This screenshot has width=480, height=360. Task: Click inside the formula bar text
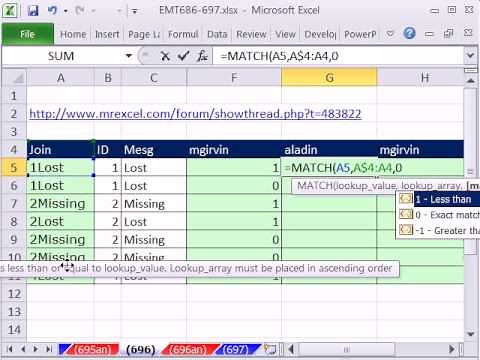click(338, 56)
